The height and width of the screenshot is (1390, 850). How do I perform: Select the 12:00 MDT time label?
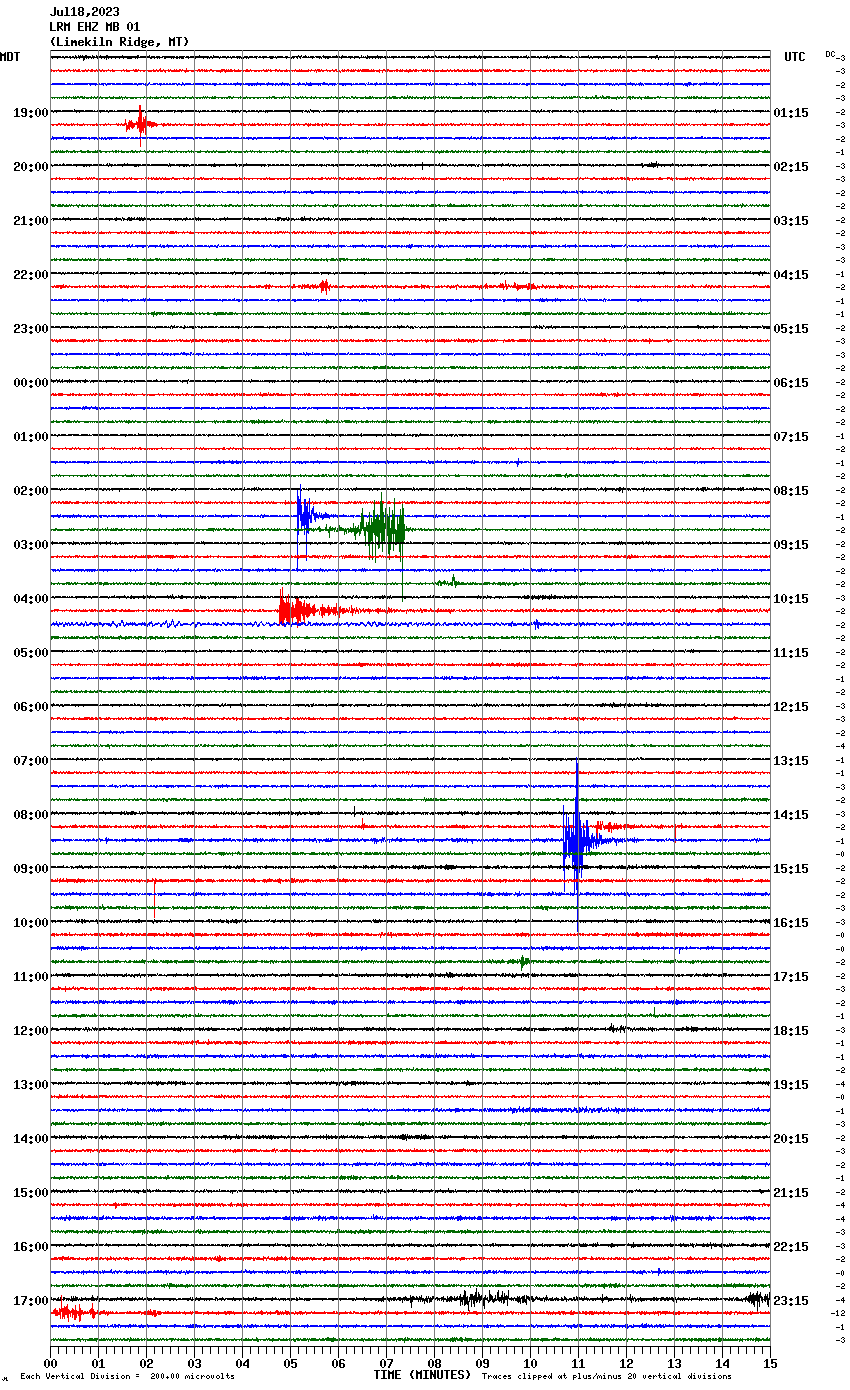tap(30, 1031)
